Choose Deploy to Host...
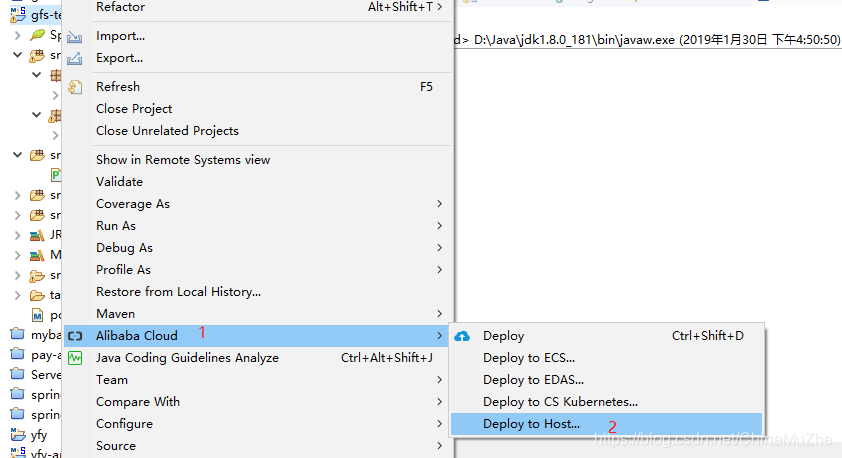The image size is (842, 458). (x=607, y=424)
